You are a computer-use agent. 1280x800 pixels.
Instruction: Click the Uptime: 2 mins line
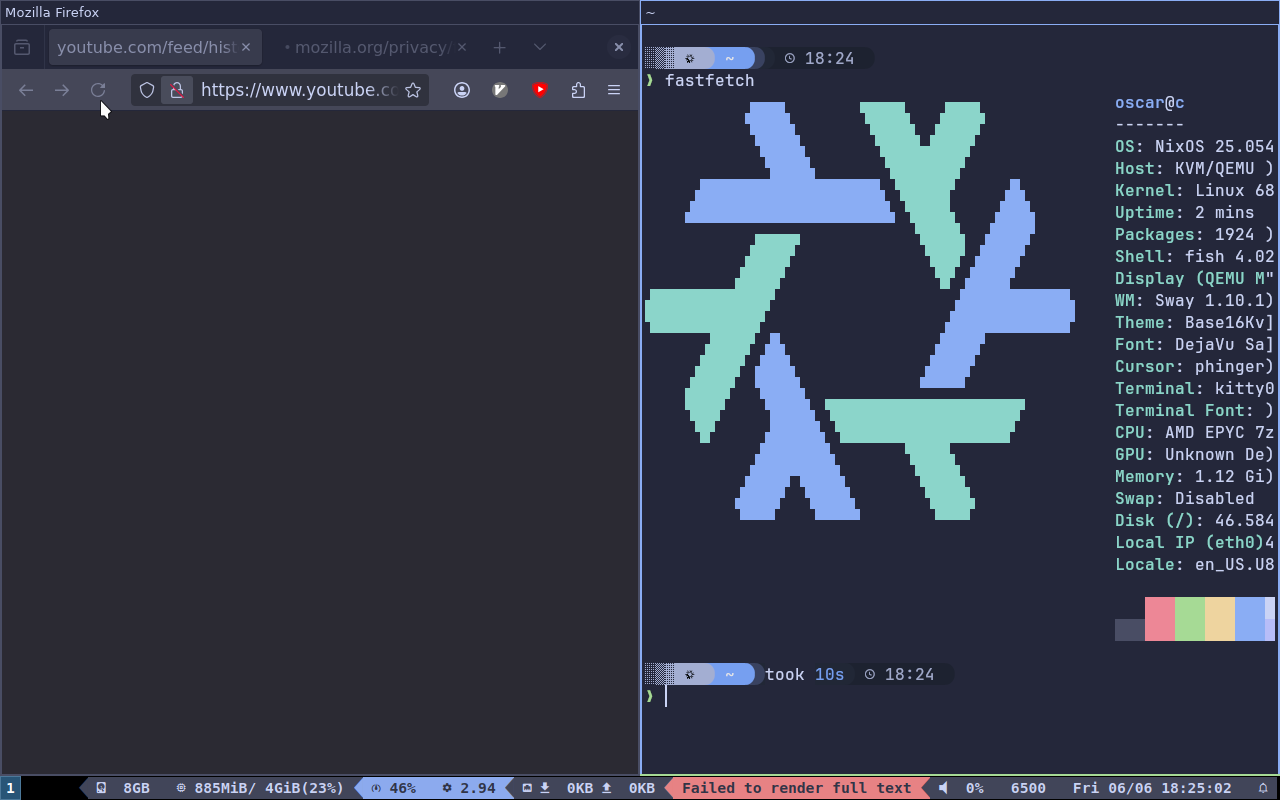point(1185,212)
